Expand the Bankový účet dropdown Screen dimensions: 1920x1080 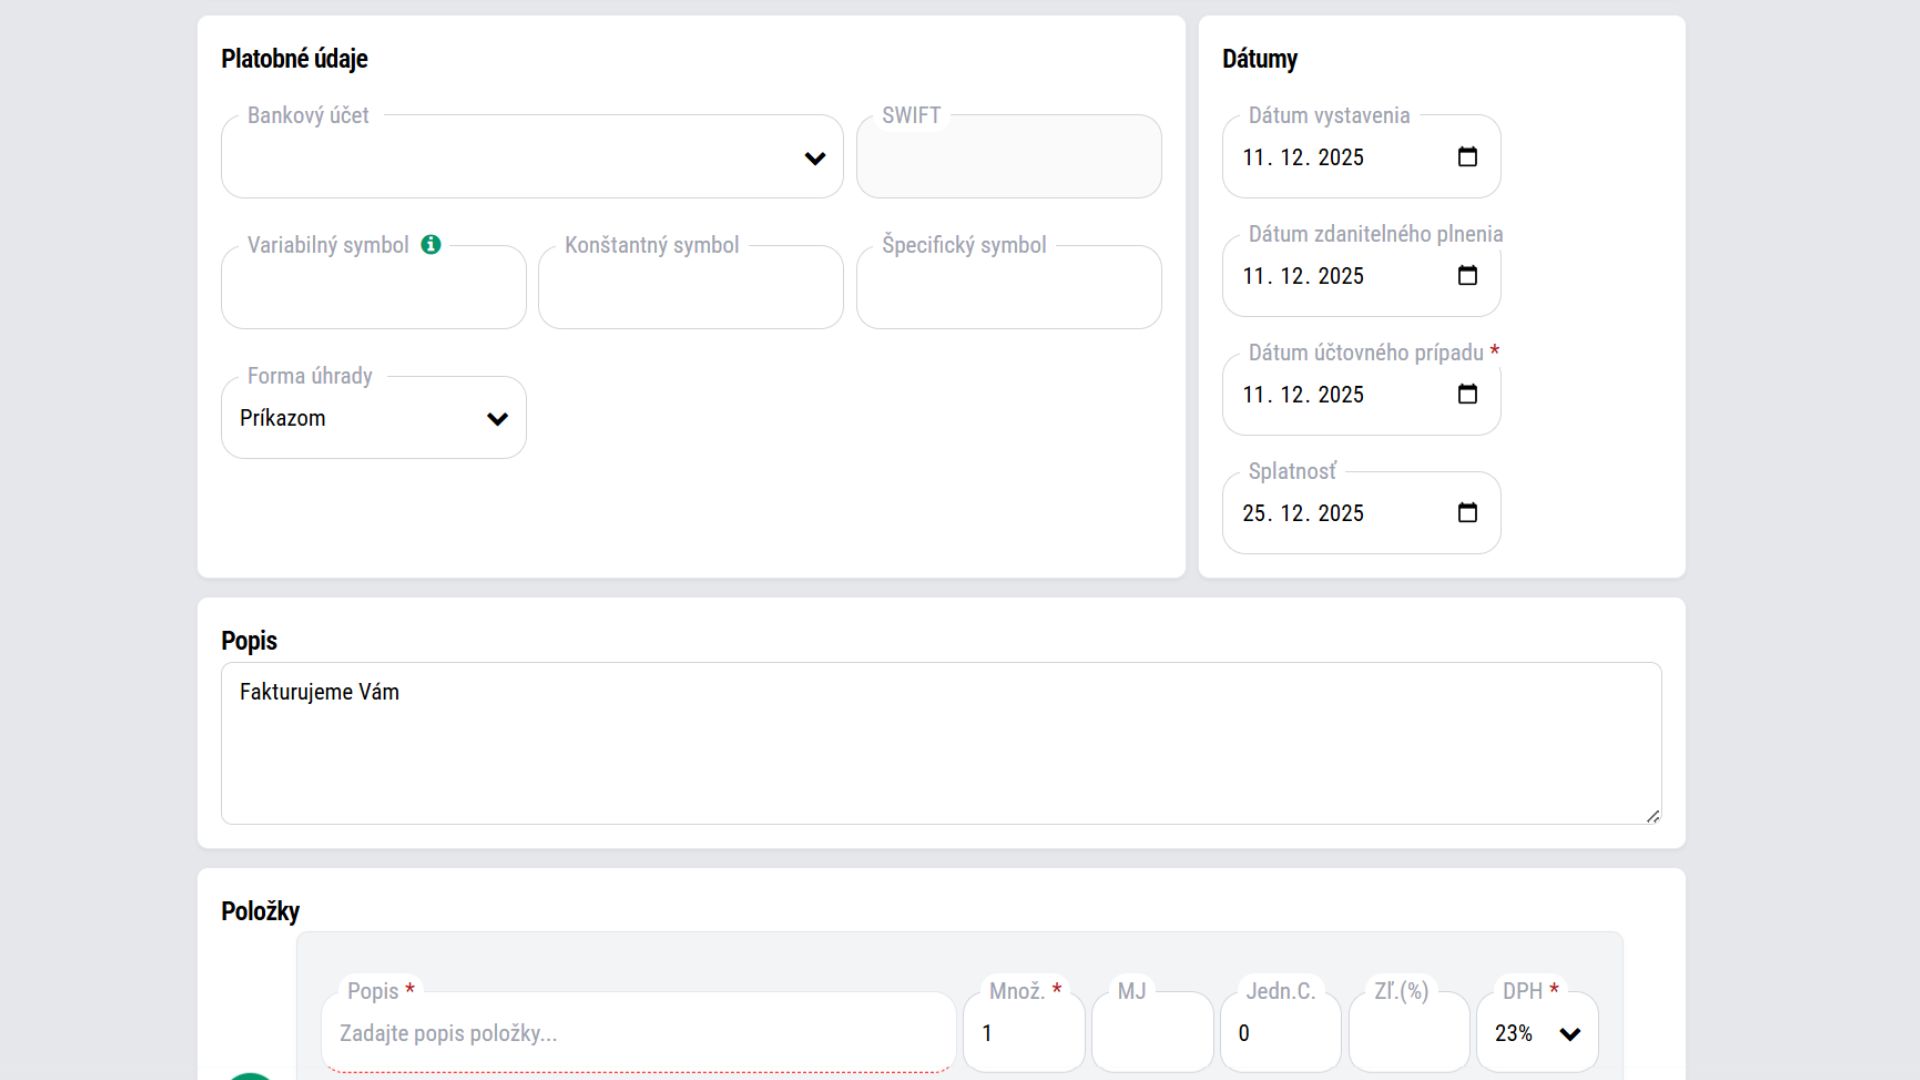pos(532,158)
